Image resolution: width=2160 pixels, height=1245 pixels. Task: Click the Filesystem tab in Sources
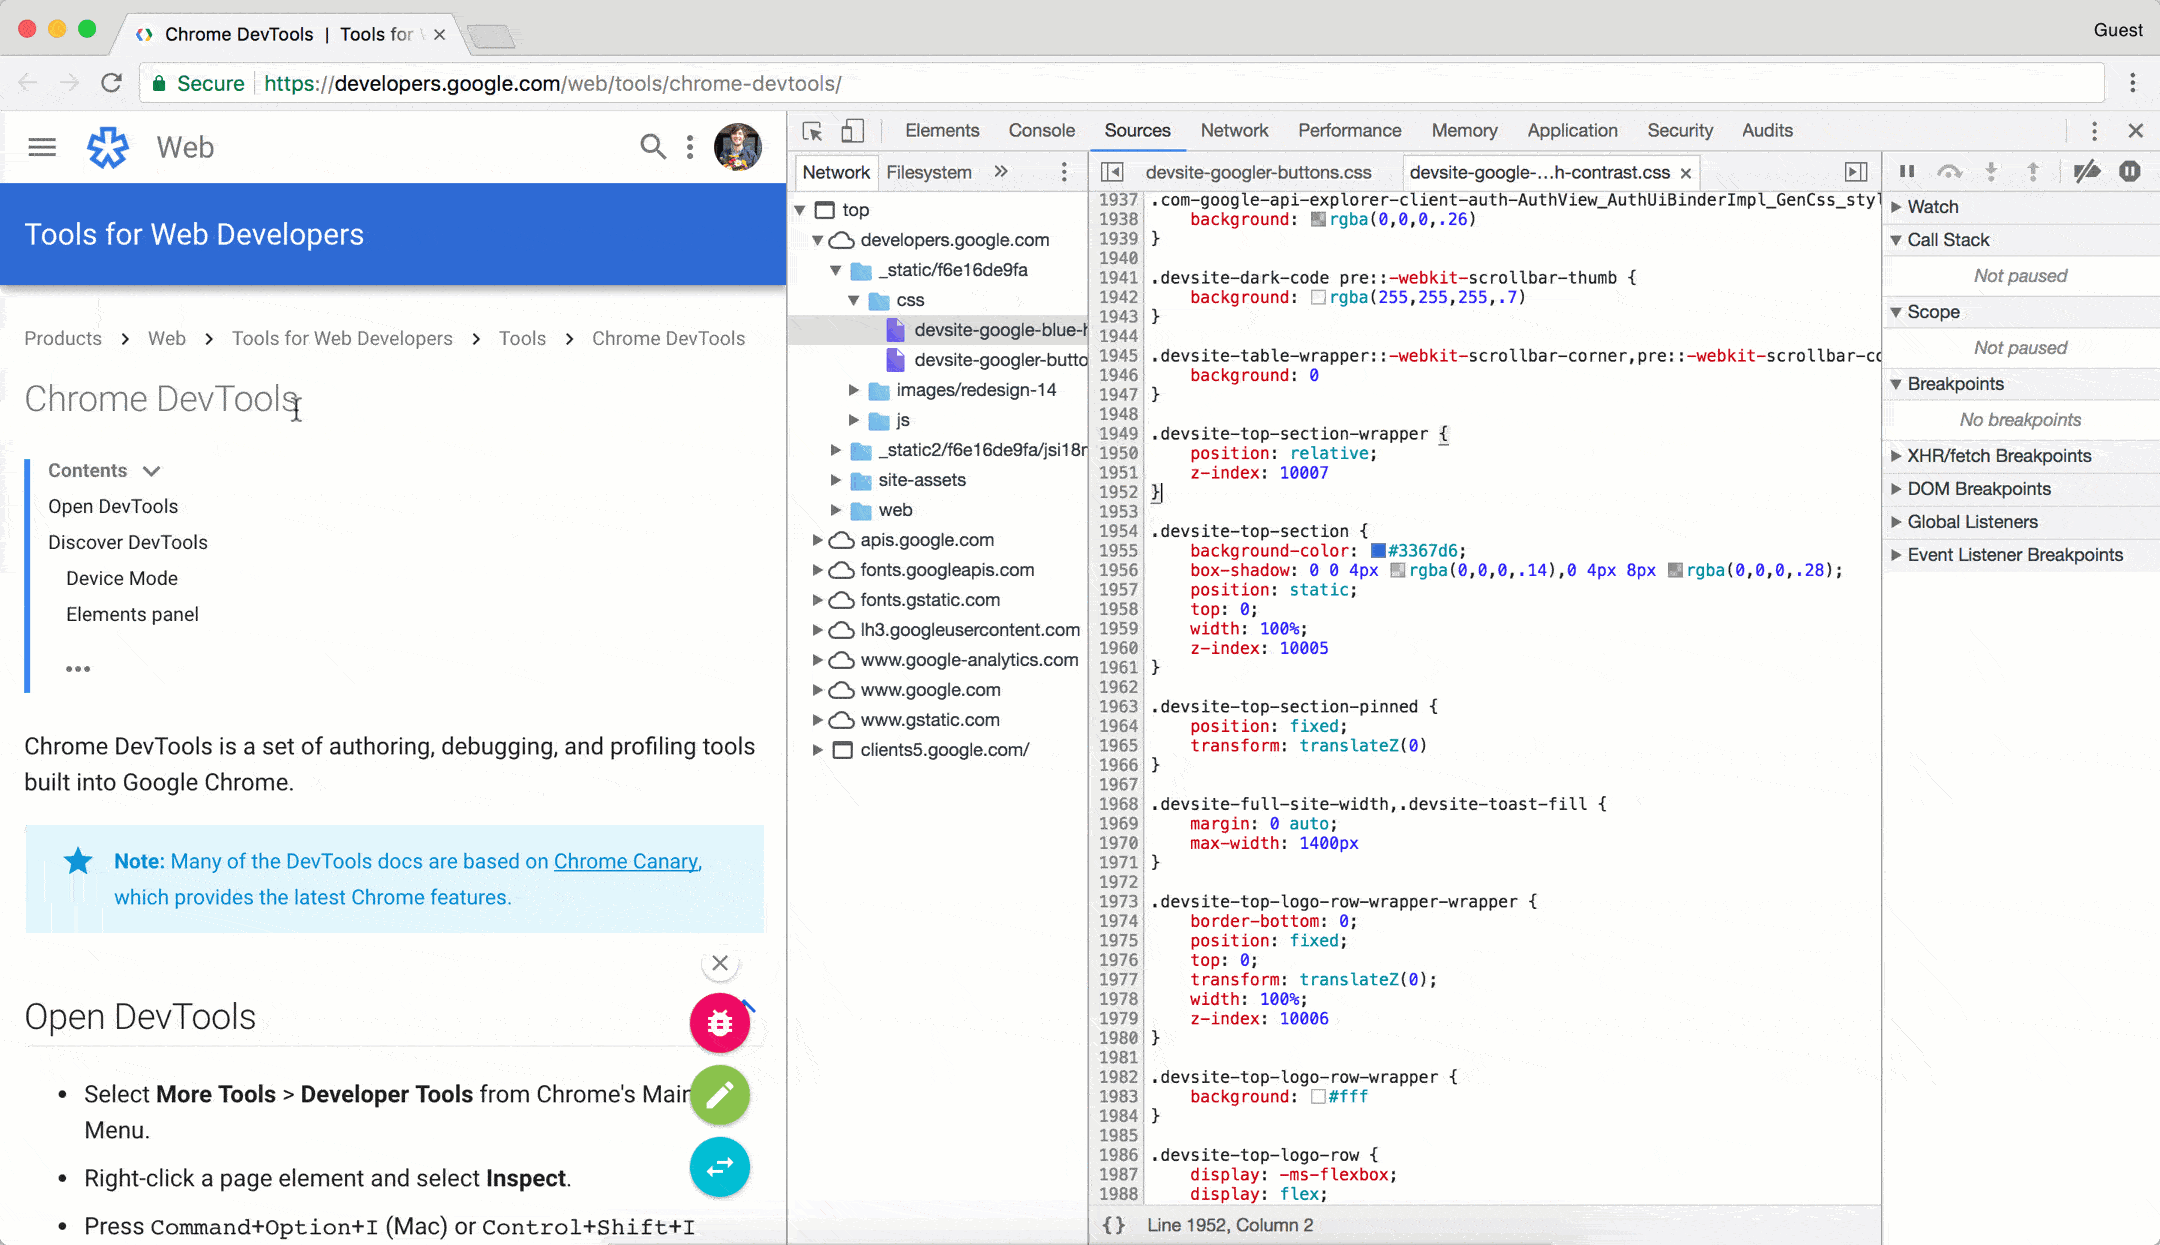[927, 172]
